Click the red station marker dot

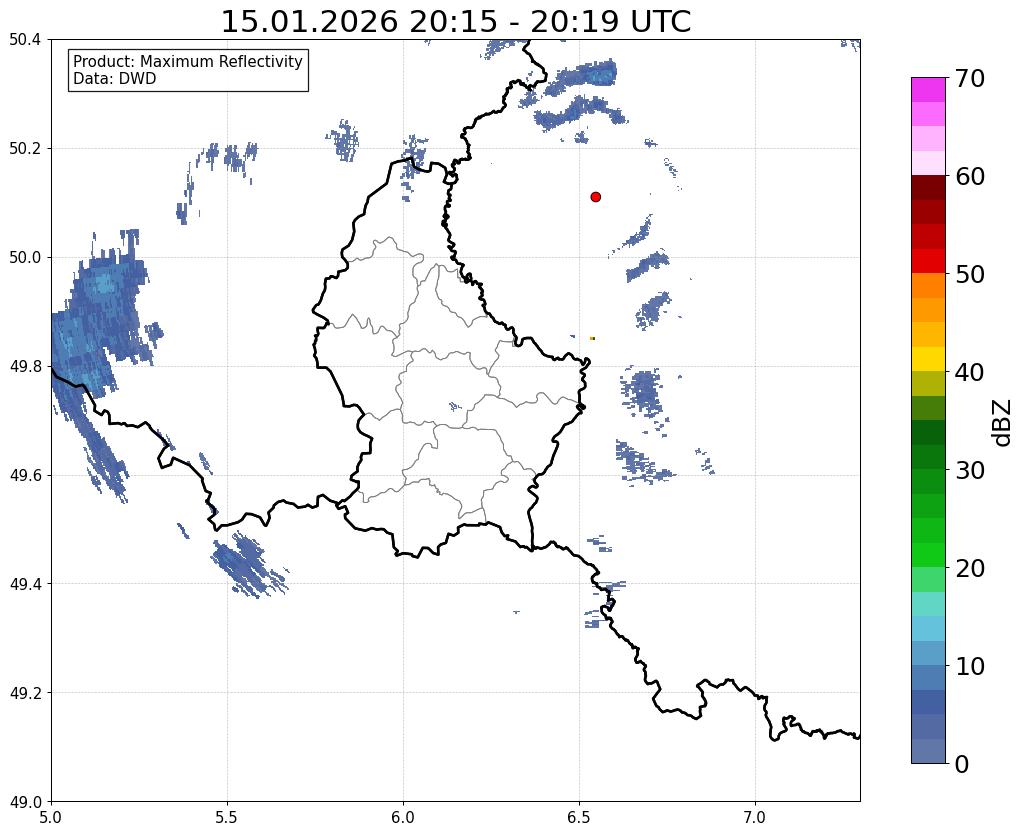pyautogui.click(x=595, y=196)
